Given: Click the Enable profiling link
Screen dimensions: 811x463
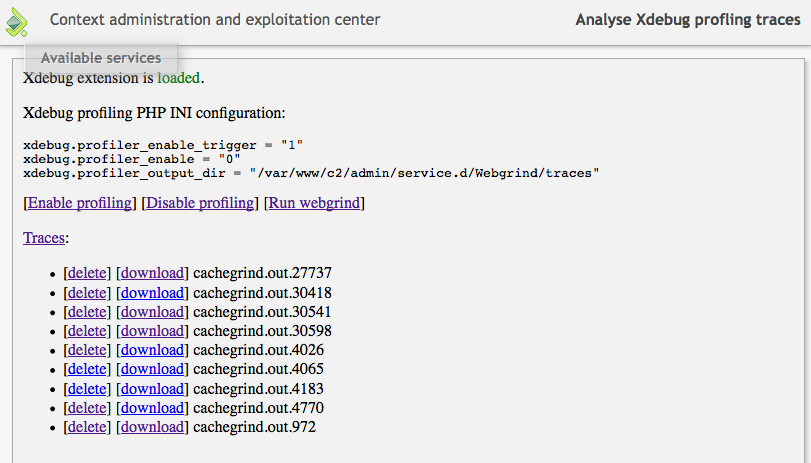Looking at the screenshot, I should pos(80,203).
